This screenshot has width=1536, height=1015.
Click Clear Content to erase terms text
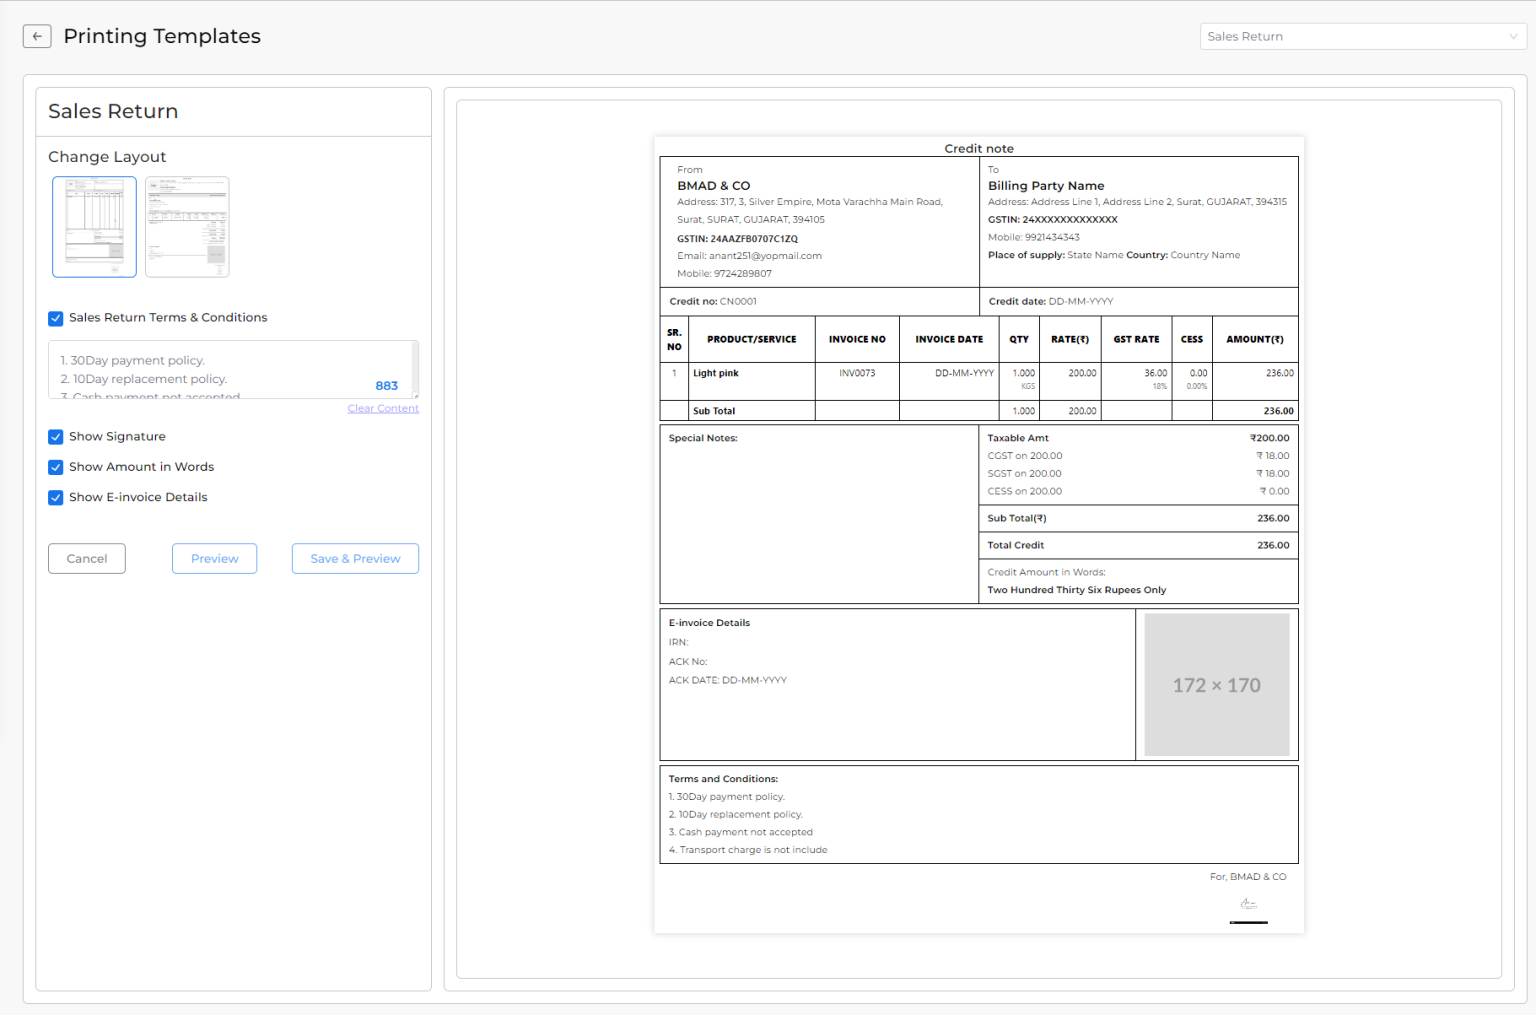[383, 407]
